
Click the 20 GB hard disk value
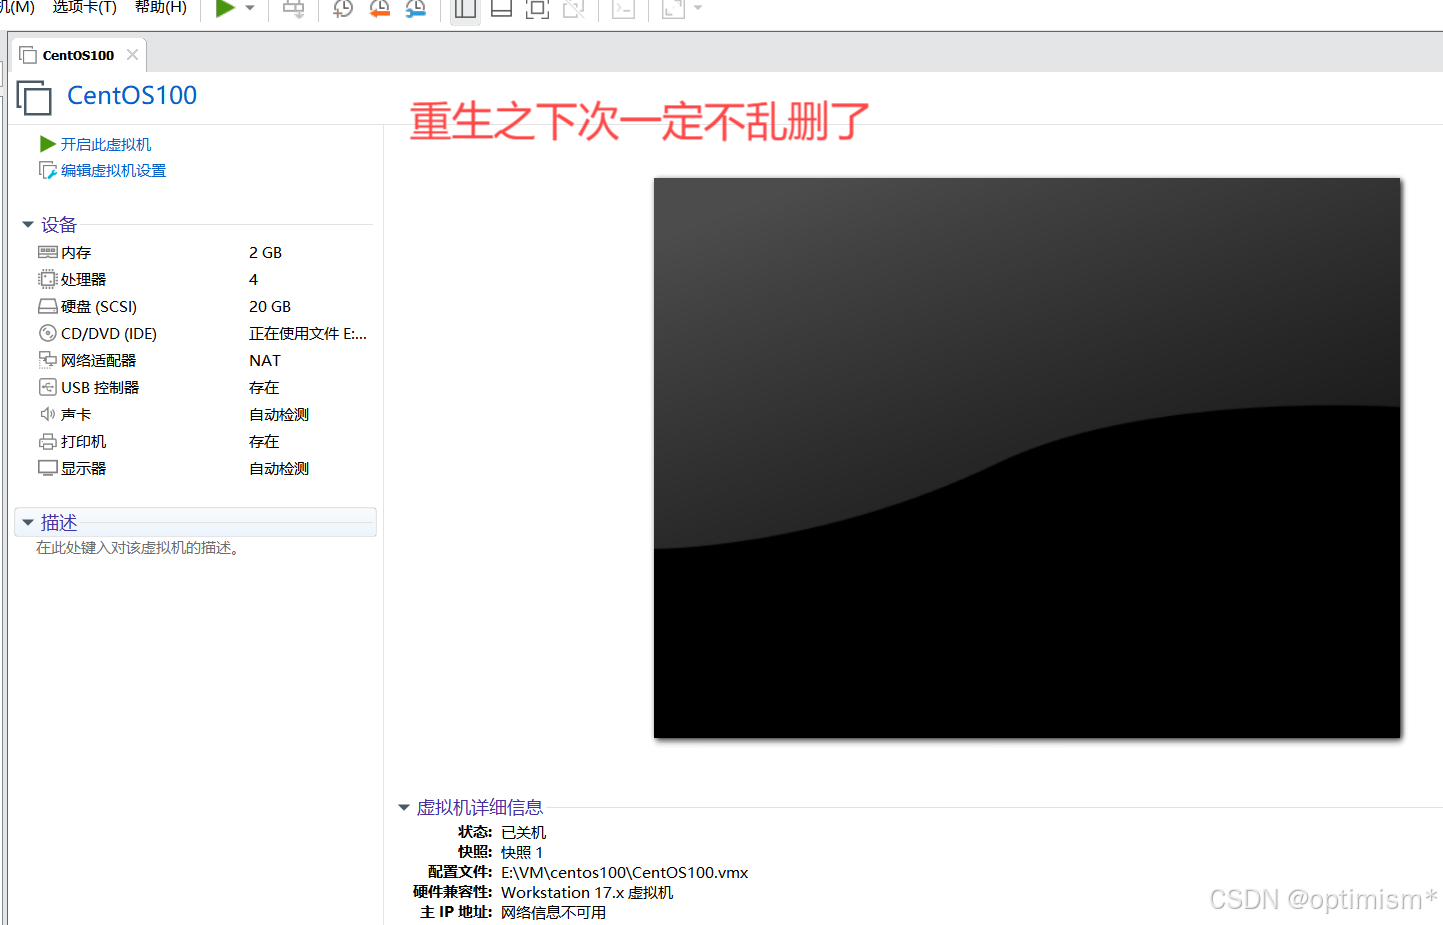270,307
